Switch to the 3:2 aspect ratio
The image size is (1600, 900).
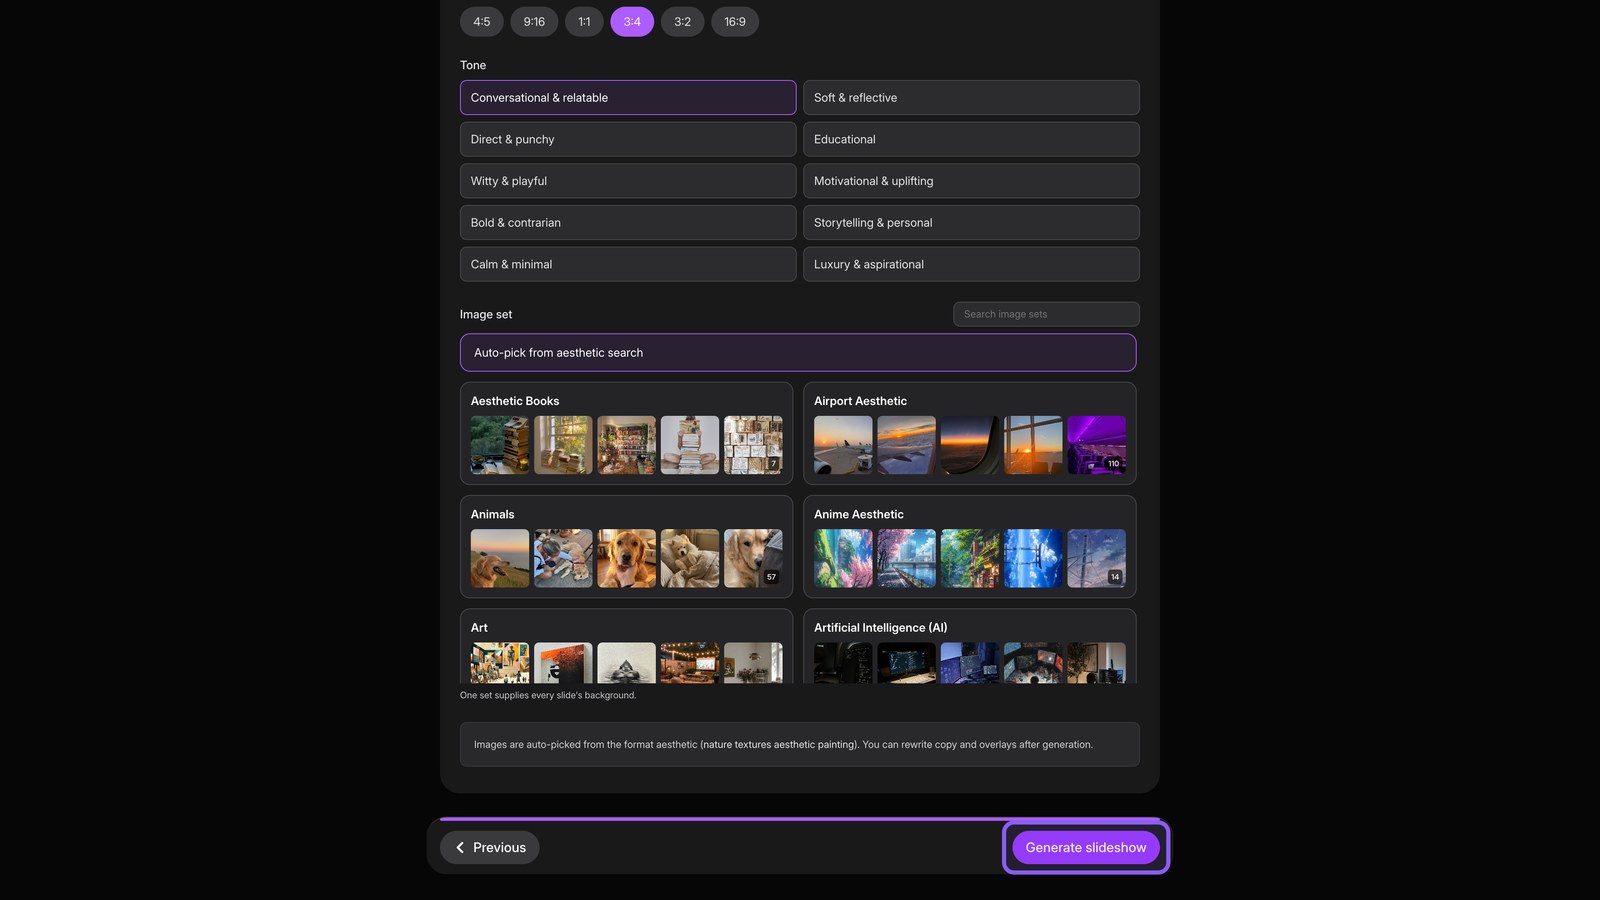682,22
